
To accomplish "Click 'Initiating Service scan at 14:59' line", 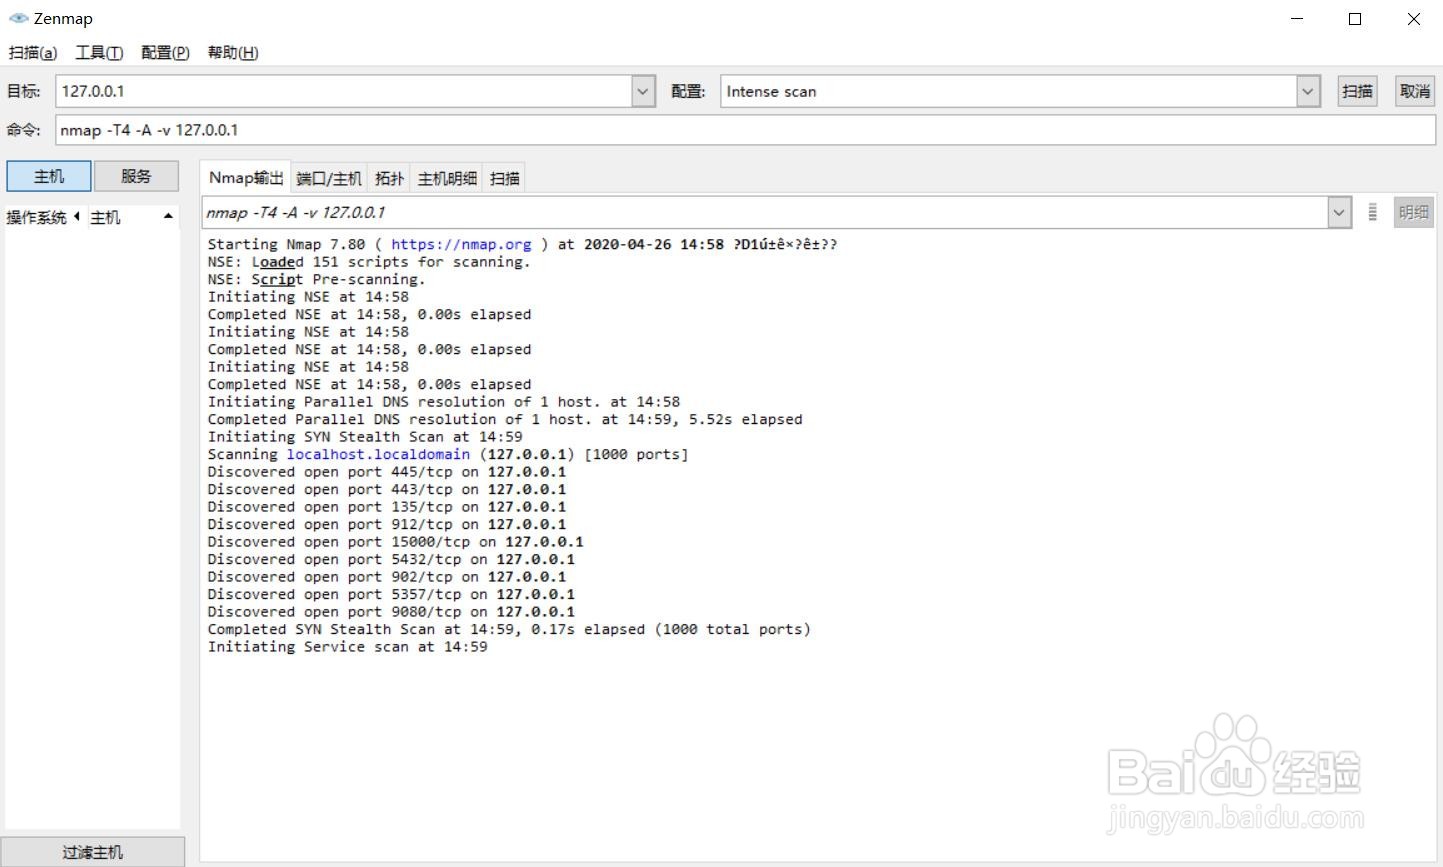I will [x=347, y=647].
